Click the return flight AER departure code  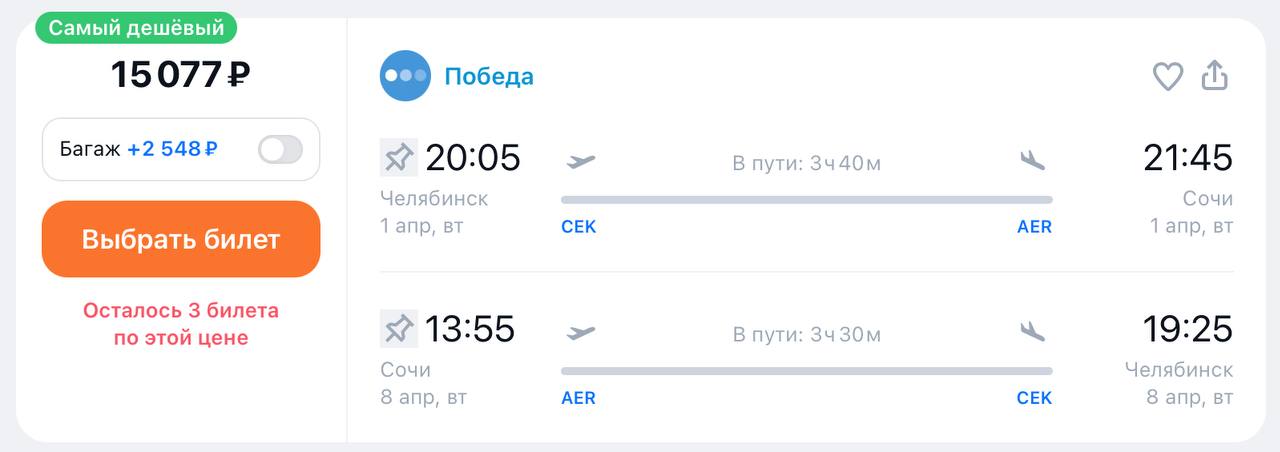(x=579, y=398)
